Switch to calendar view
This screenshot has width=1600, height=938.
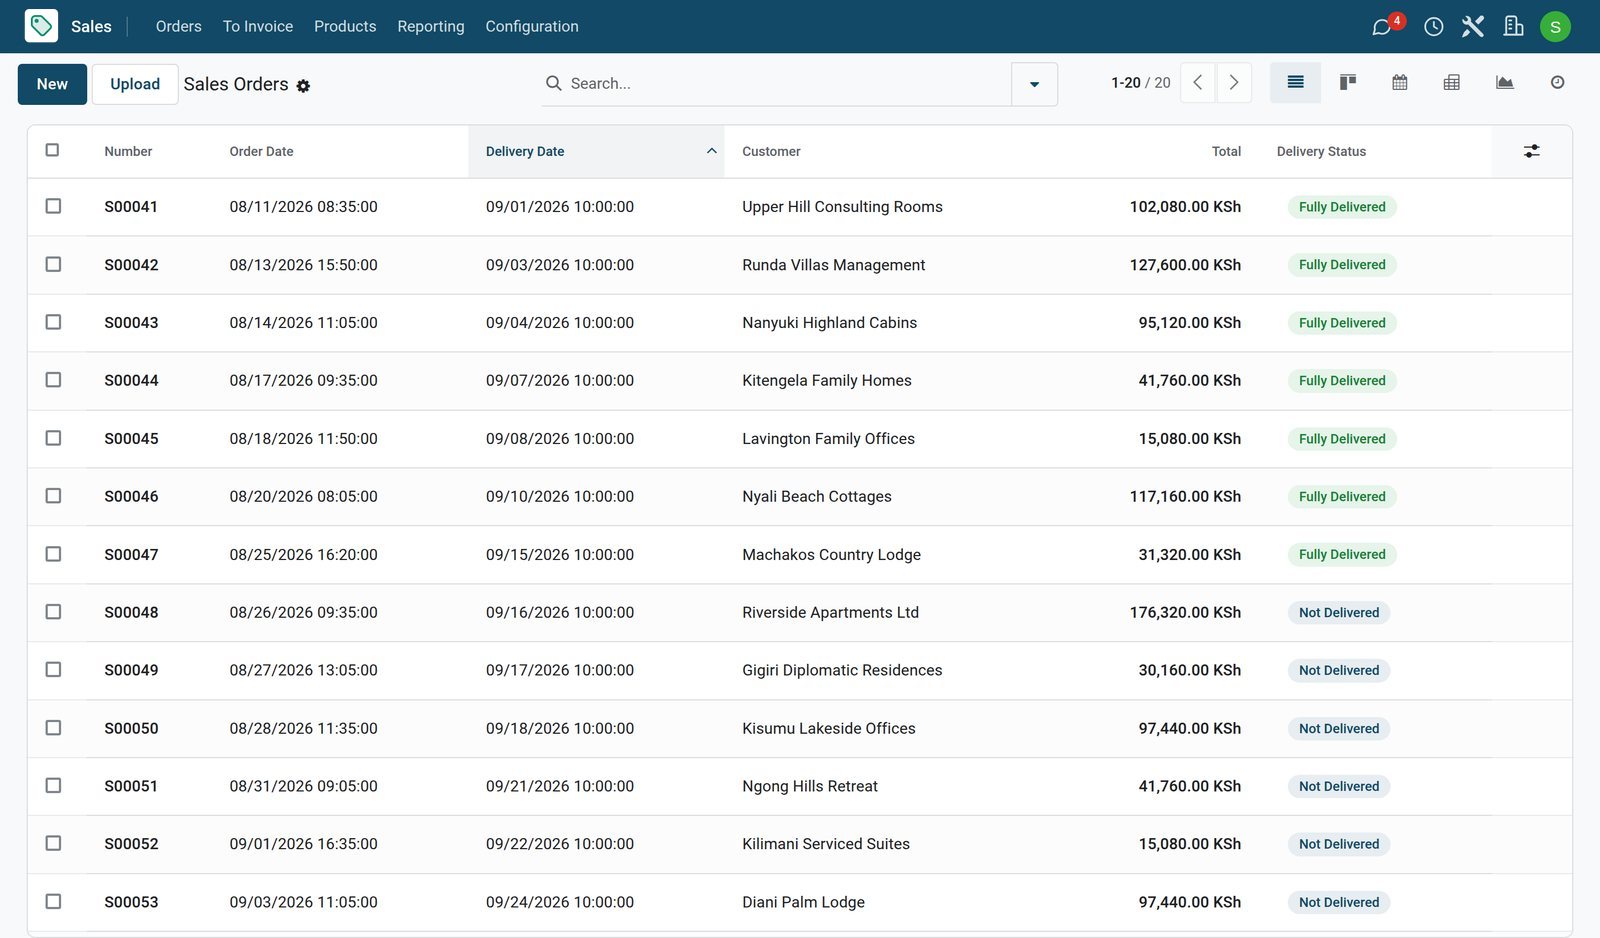1400,83
